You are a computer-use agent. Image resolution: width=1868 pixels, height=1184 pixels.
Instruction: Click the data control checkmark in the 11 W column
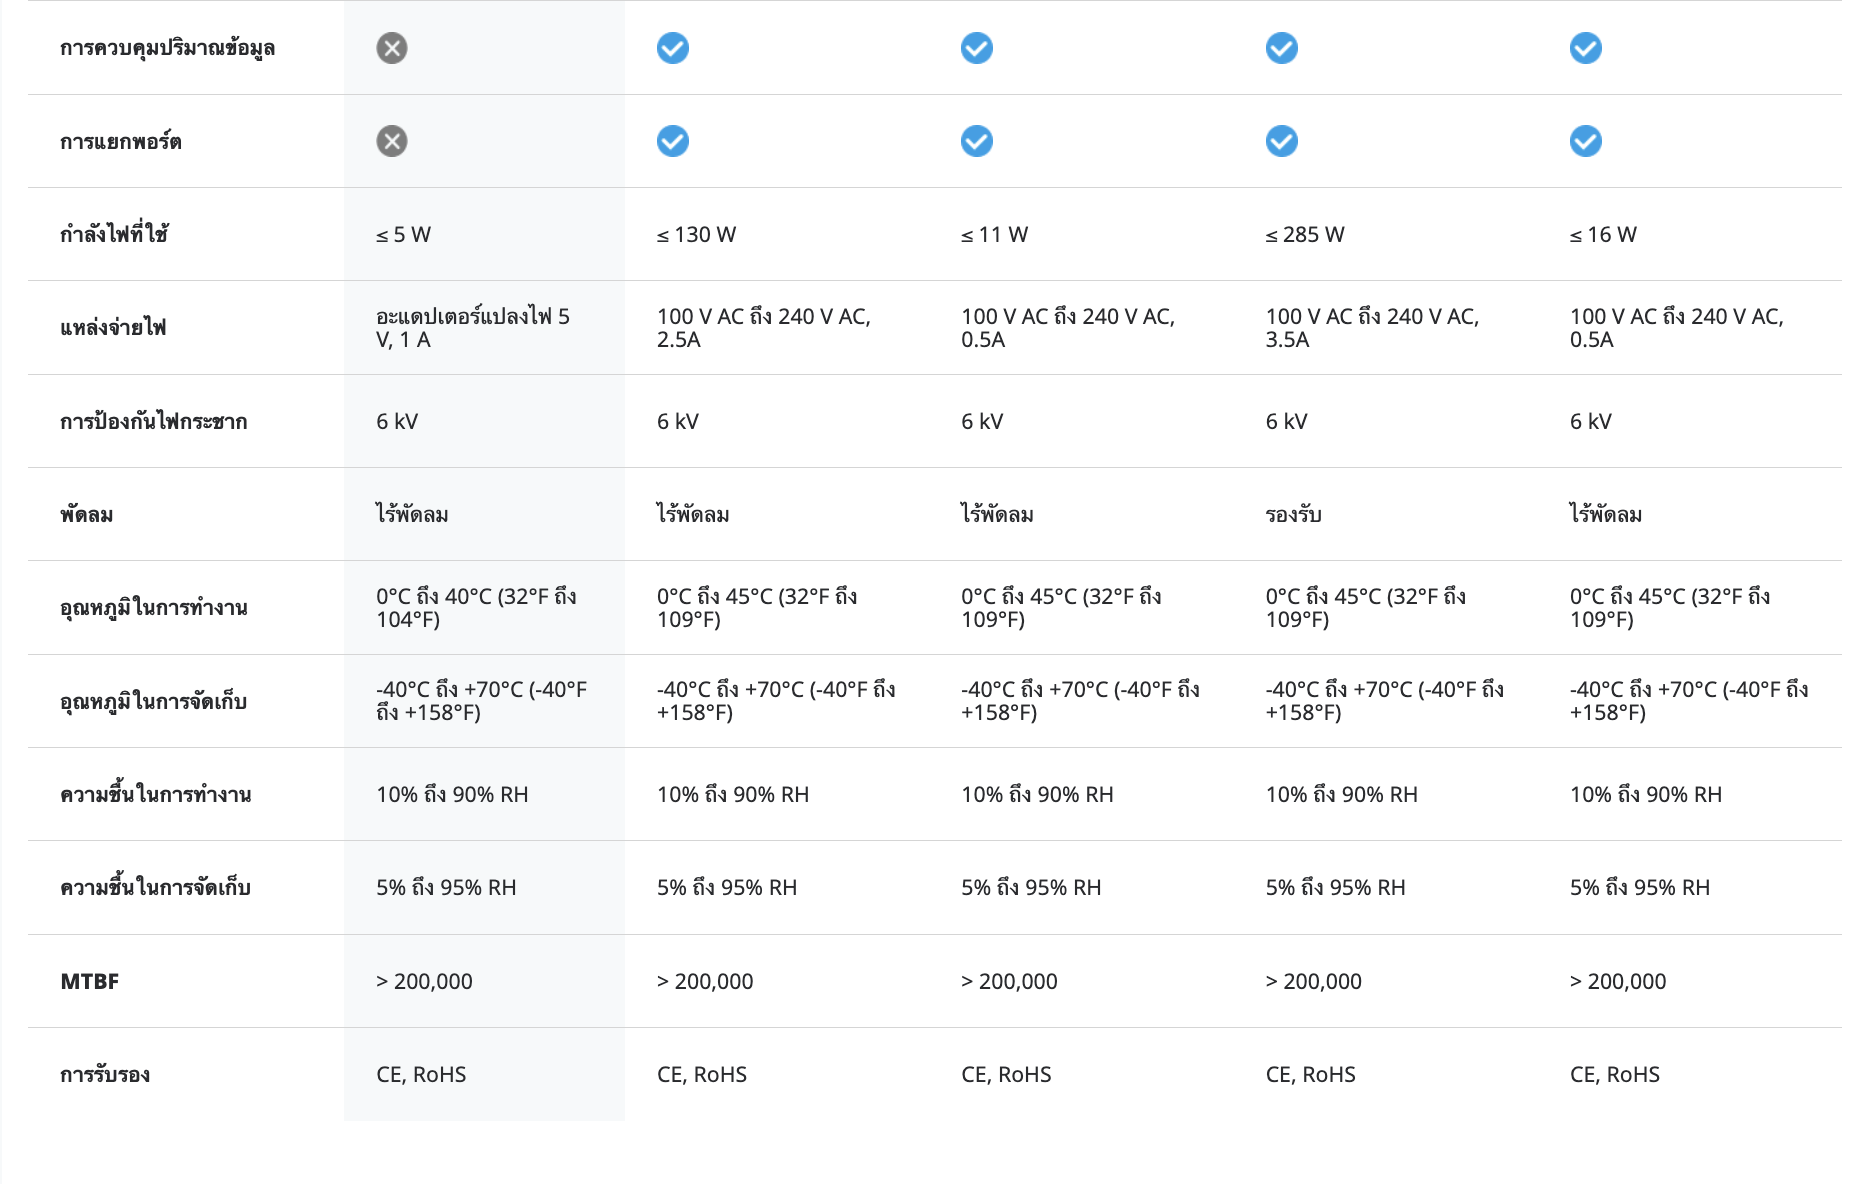point(977,48)
